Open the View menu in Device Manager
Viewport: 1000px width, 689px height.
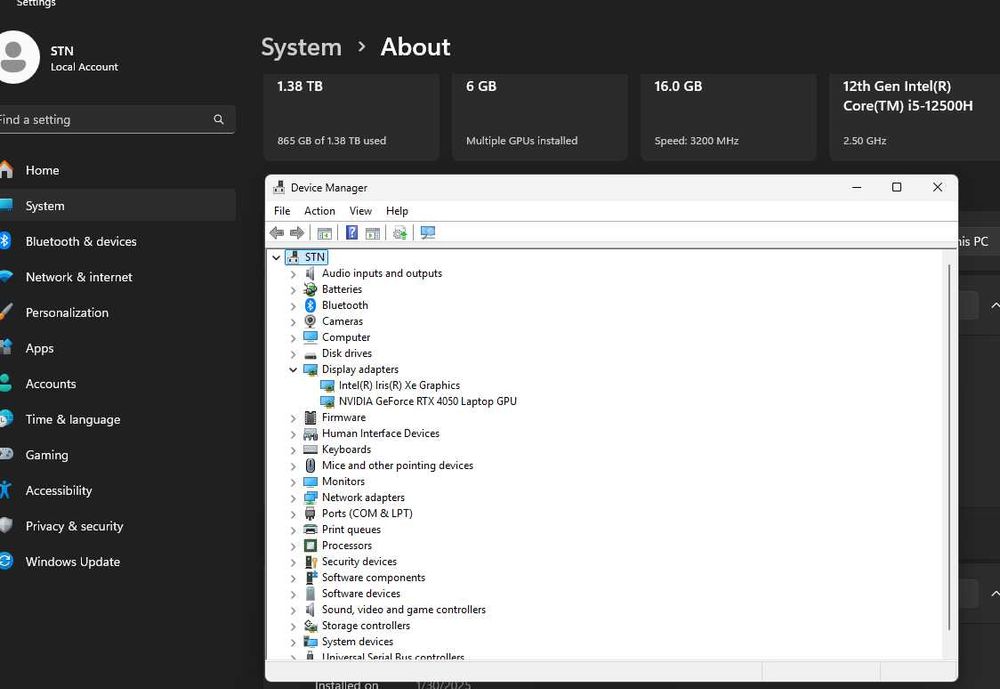click(x=360, y=211)
